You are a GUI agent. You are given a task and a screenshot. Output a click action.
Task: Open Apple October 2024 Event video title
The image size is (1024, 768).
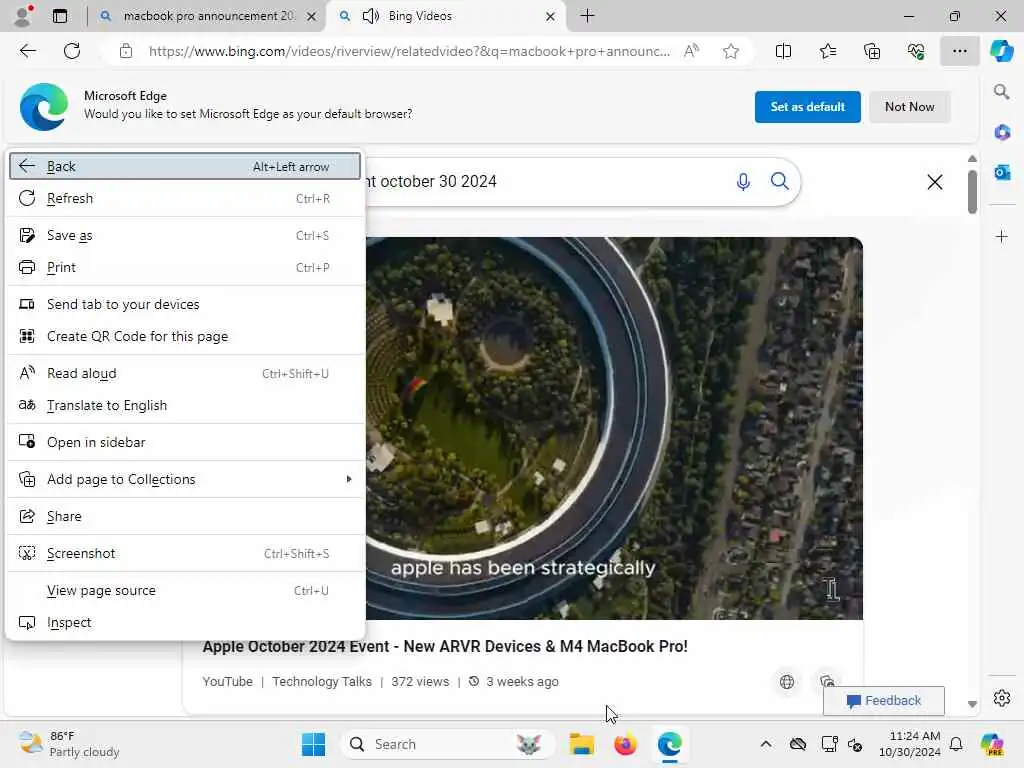[x=445, y=647]
